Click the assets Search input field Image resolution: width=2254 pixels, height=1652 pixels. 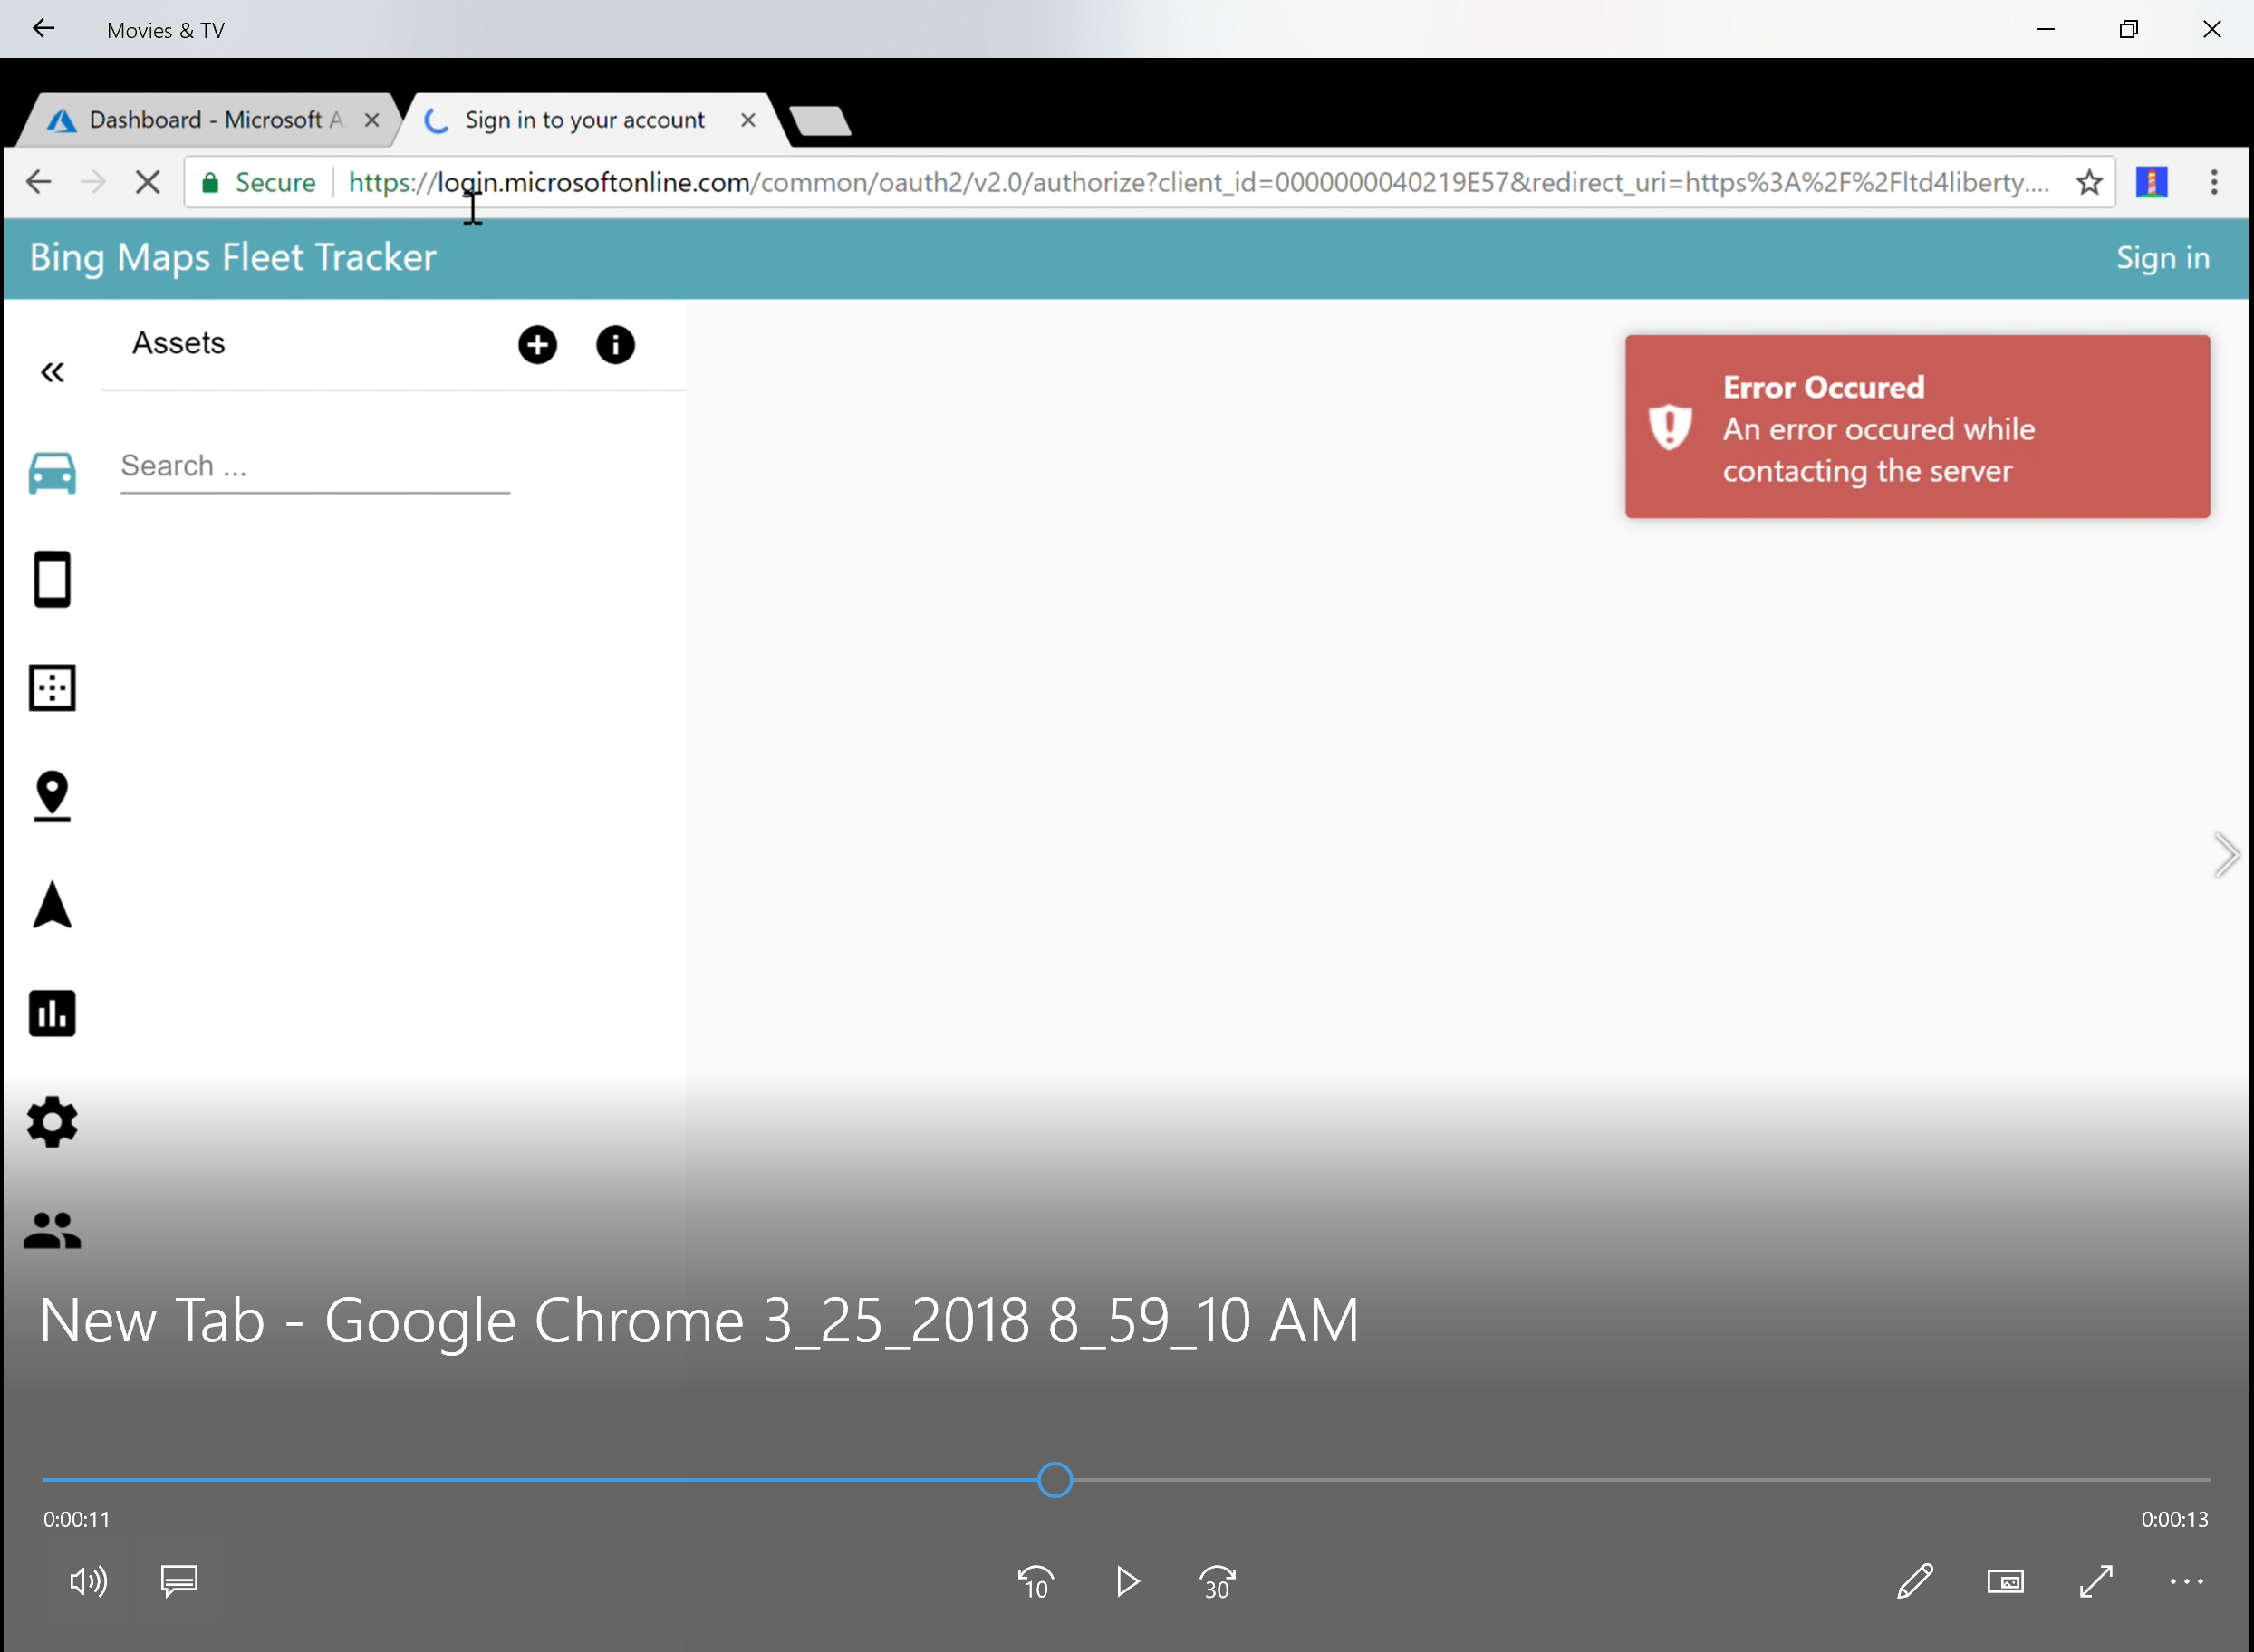tap(315, 466)
